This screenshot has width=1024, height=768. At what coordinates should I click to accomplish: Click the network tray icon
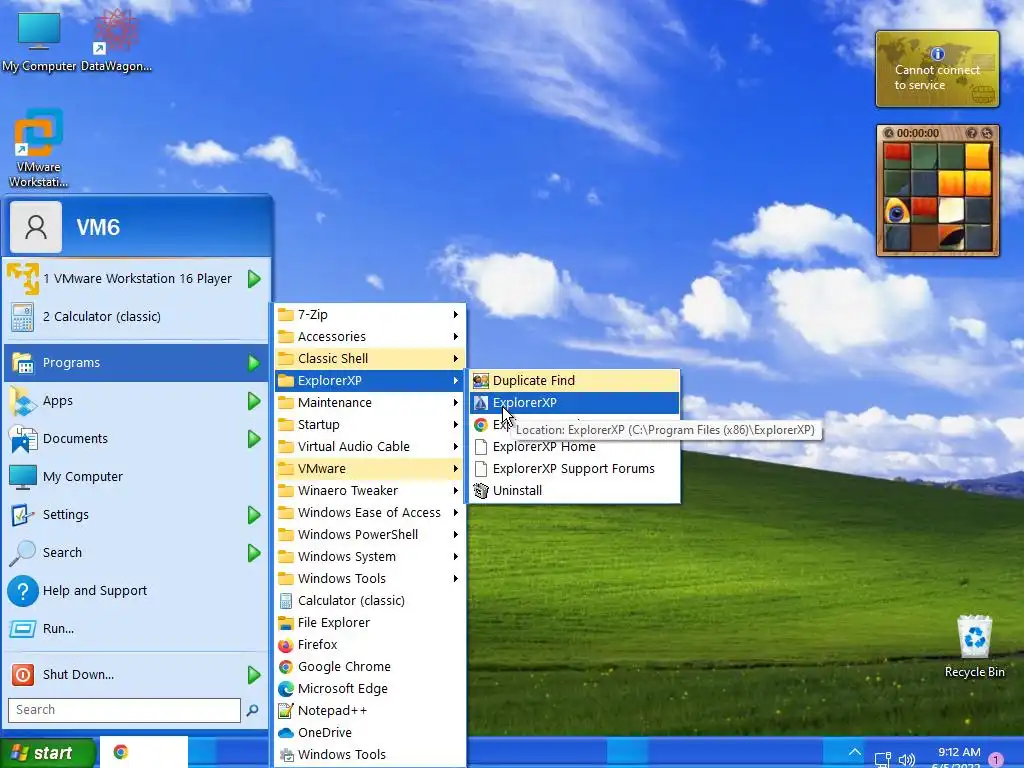[x=883, y=760]
